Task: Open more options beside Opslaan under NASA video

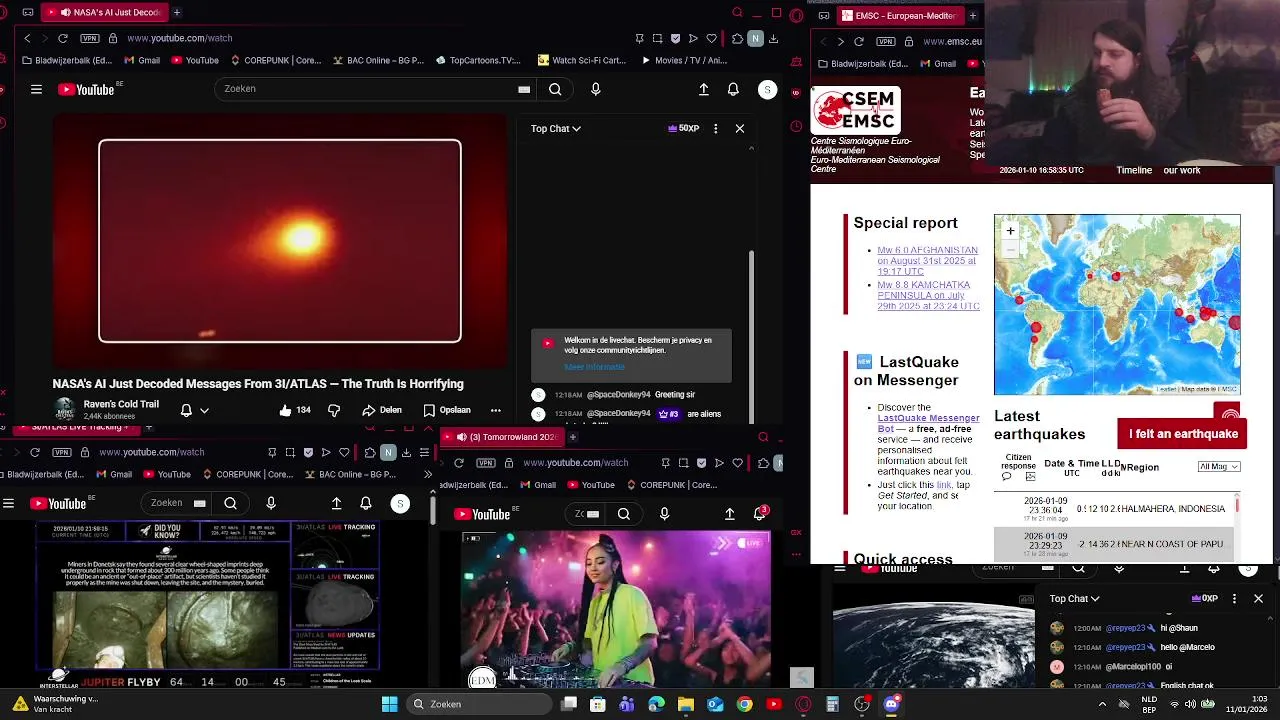Action: coord(495,410)
